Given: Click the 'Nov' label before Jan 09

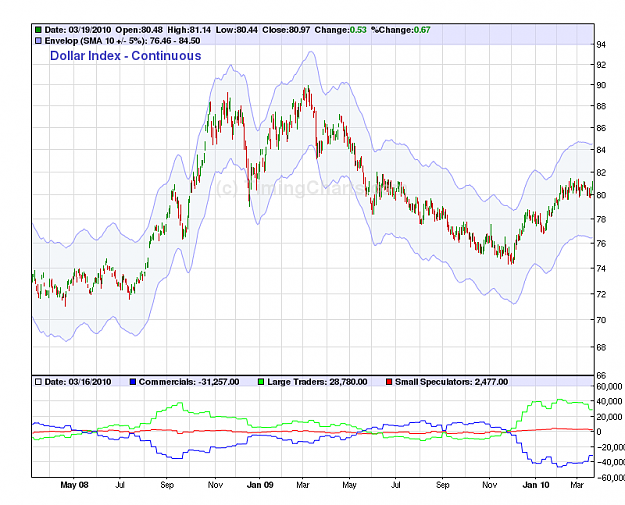Looking at the screenshot, I should pyautogui.click(x=215, y=485).
